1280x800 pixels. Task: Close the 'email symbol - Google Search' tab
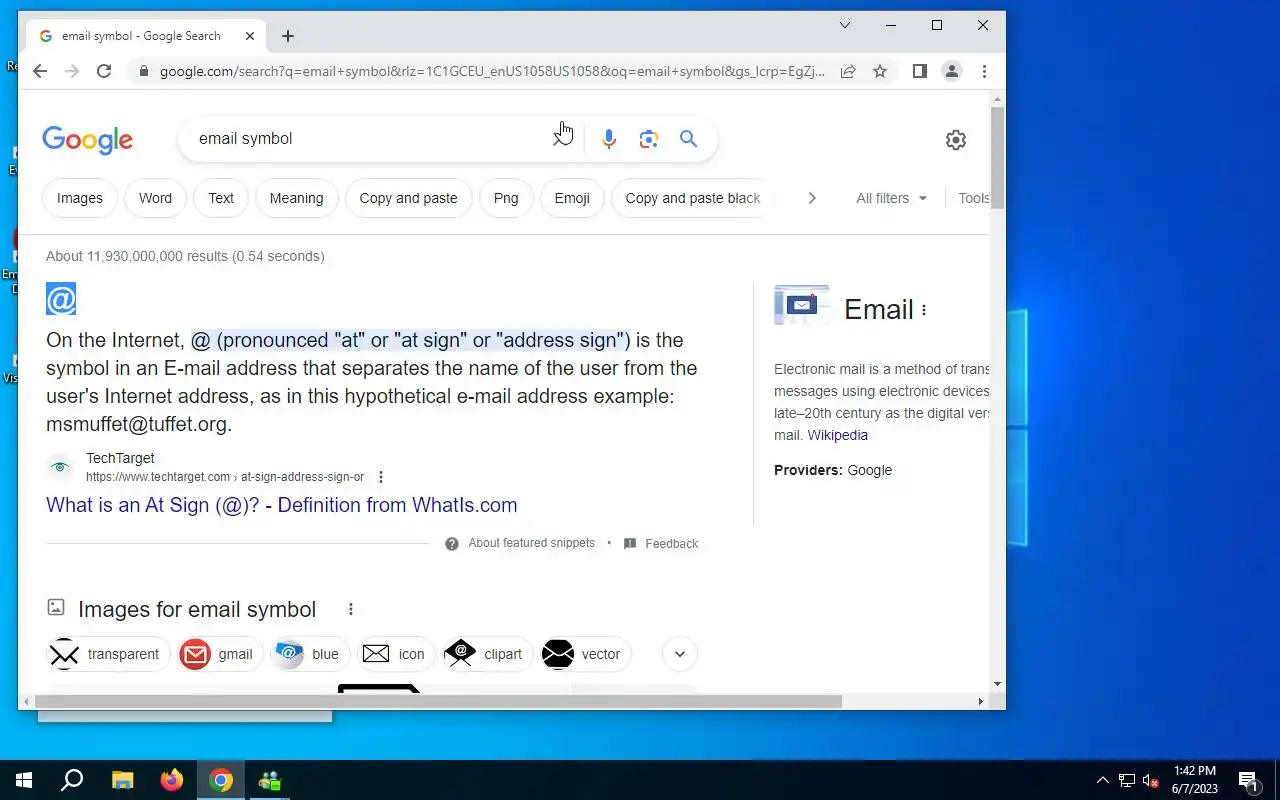[x=250, y=36]
